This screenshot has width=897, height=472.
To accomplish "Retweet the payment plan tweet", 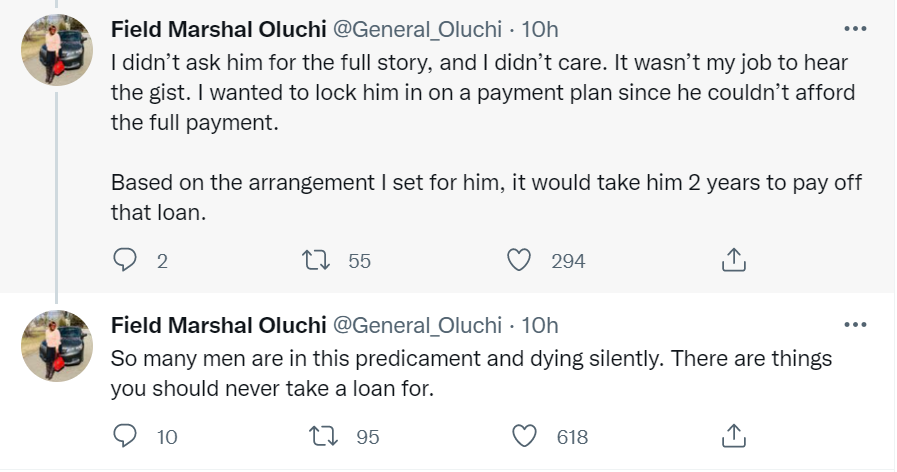I will pyautogui.click(x=316, y=261).
